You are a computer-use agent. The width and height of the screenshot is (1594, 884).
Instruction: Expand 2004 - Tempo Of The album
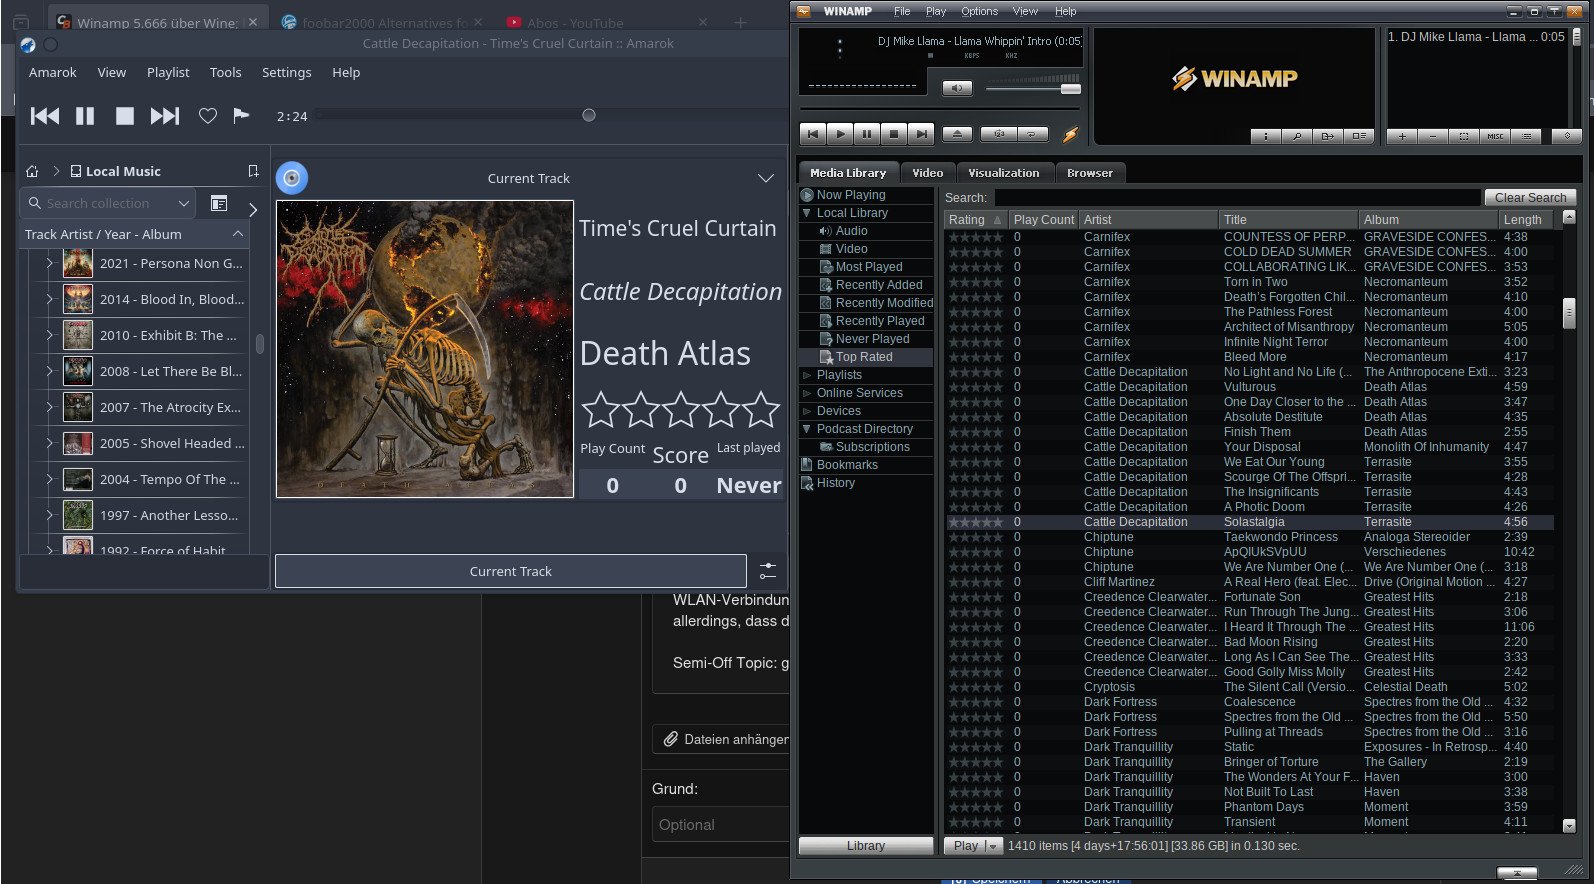(x=49, y=479)
